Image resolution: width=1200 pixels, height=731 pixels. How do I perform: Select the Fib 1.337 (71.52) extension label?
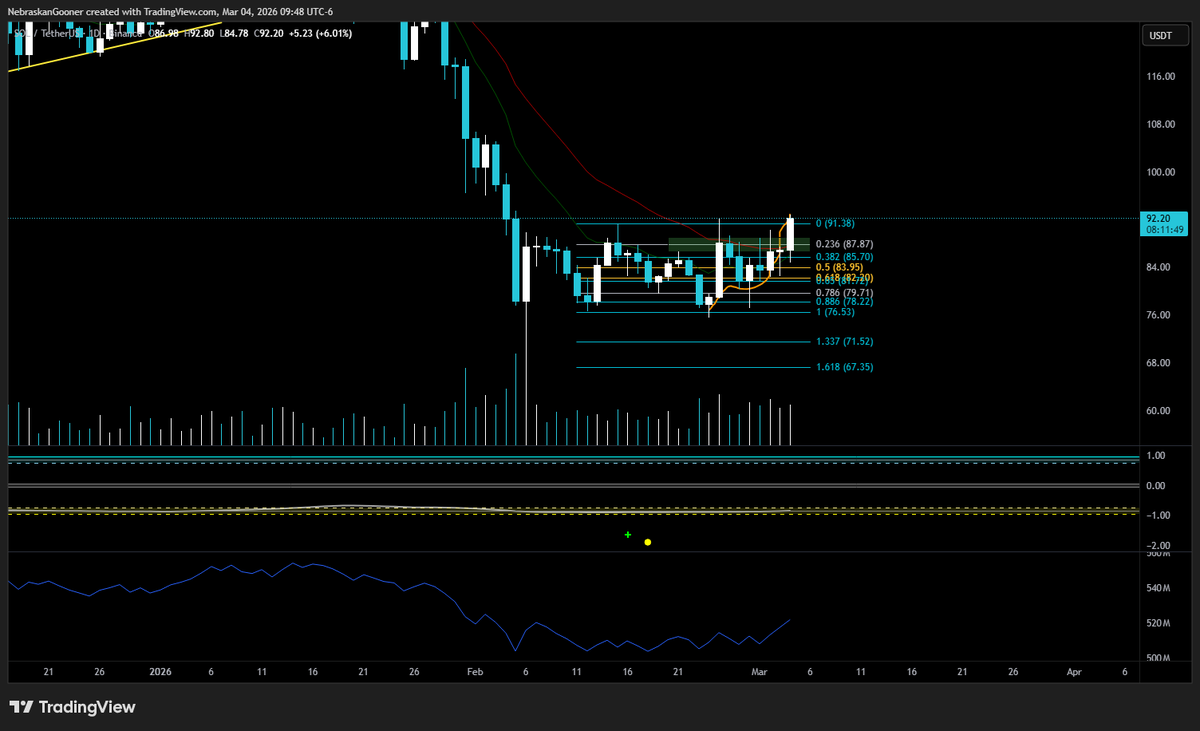coord(846,341)
